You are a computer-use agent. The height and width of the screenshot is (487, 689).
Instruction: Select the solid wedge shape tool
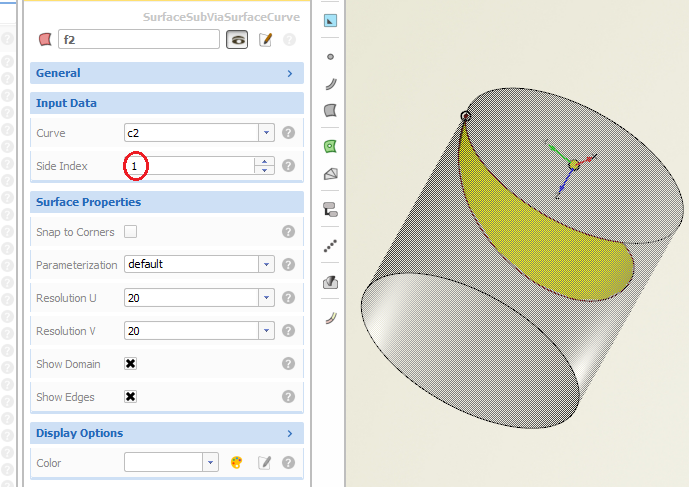[330, 174]
